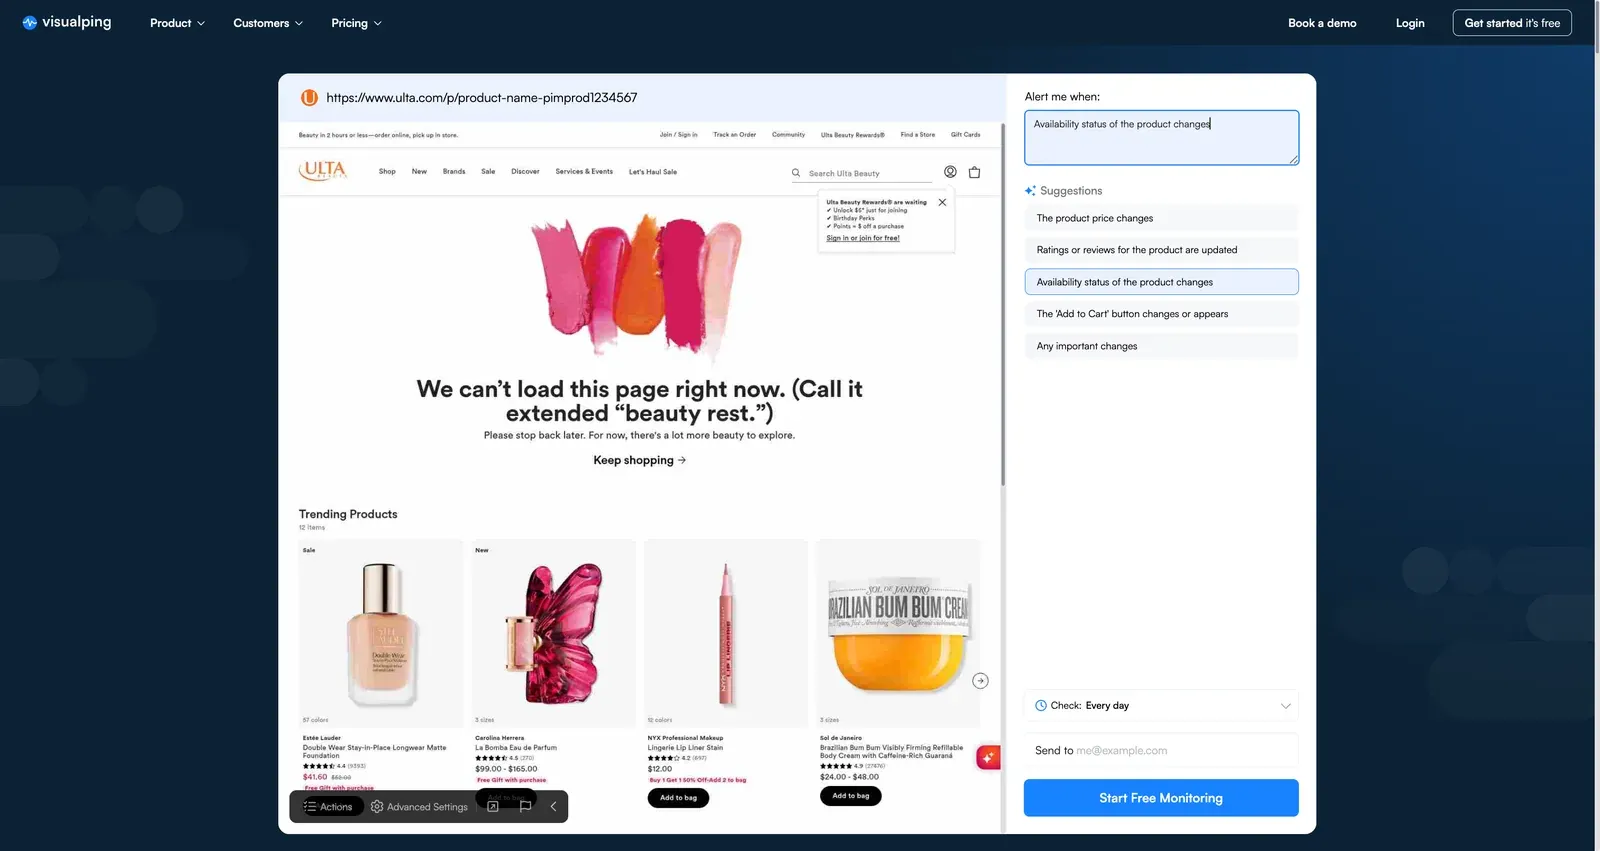Click the Ulta logo in preview
Image resolution: width=1600 pixels, height=851 pixels.
323,171
